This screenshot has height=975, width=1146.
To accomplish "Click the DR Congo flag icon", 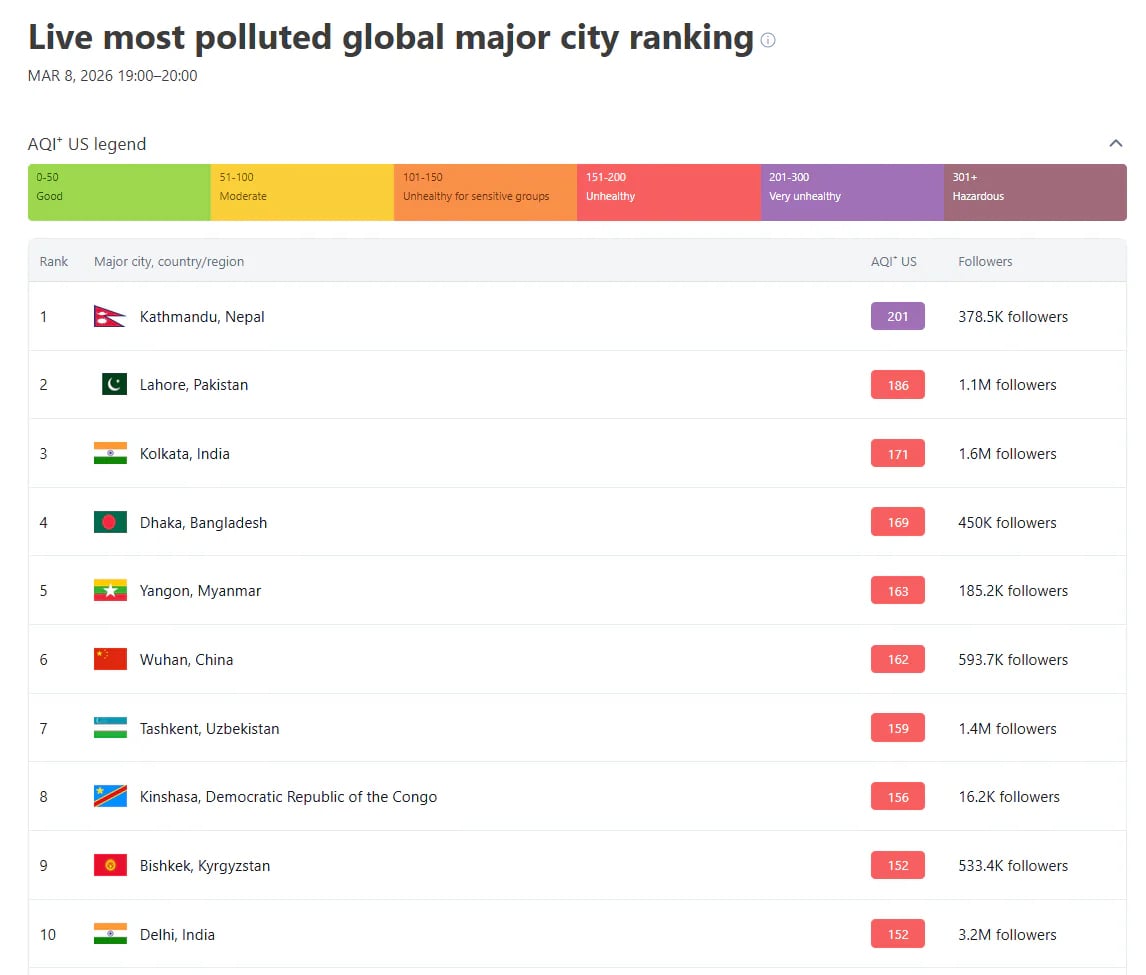I will [x=110, y=797].
